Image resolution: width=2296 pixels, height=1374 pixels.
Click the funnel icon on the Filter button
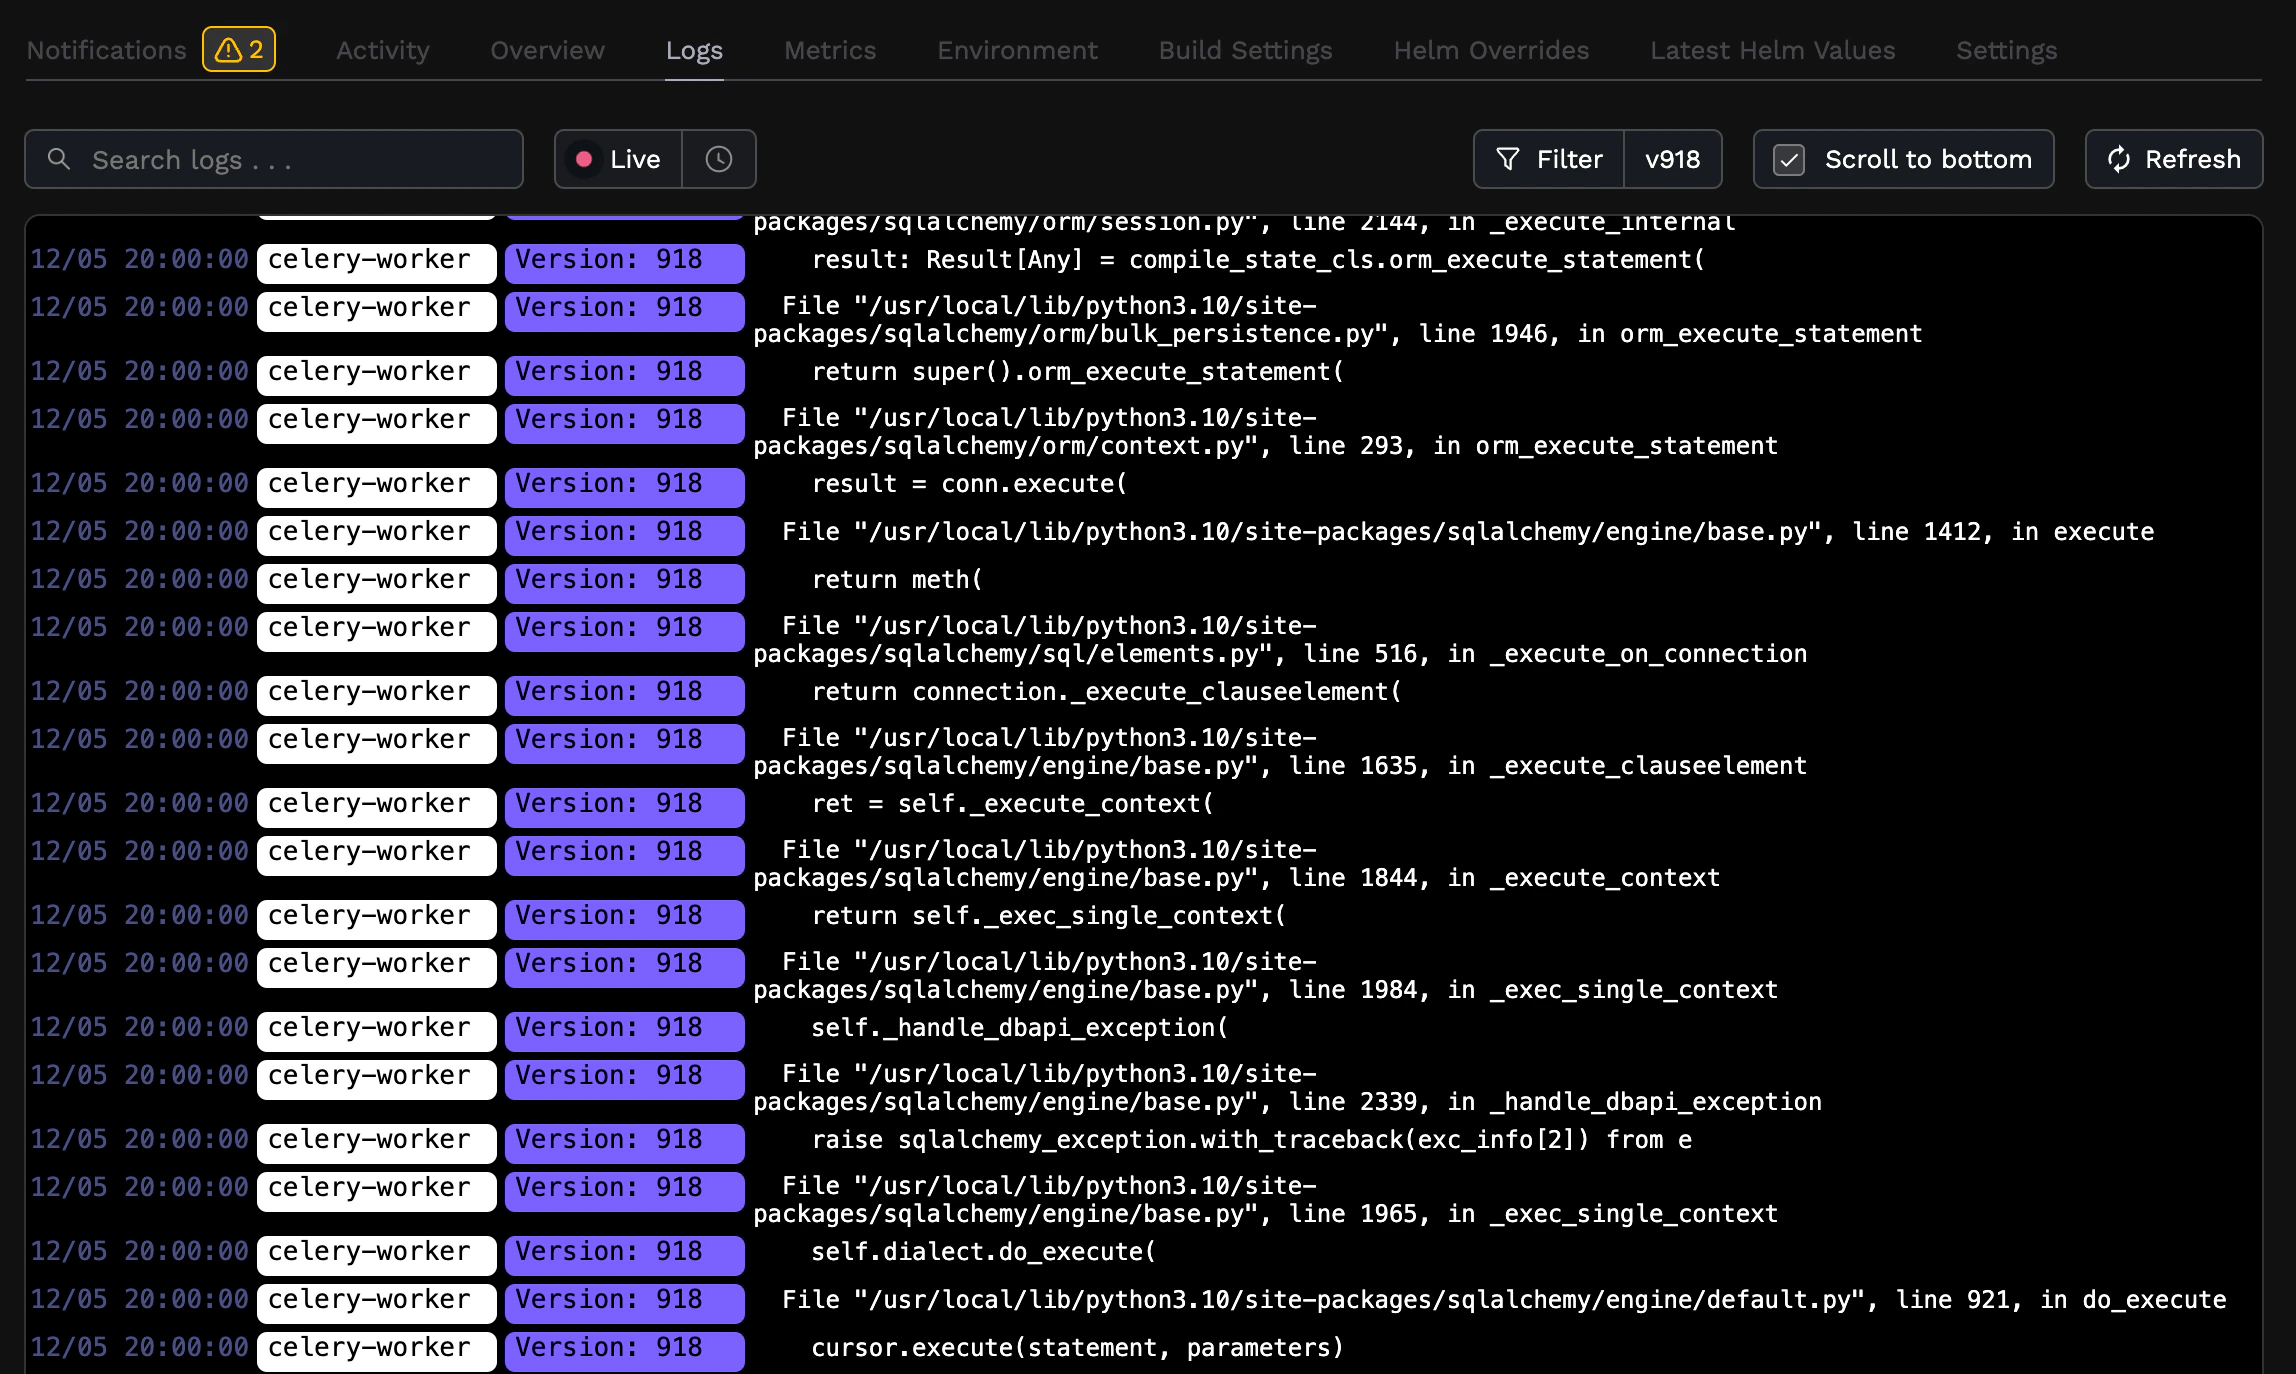1508,159
